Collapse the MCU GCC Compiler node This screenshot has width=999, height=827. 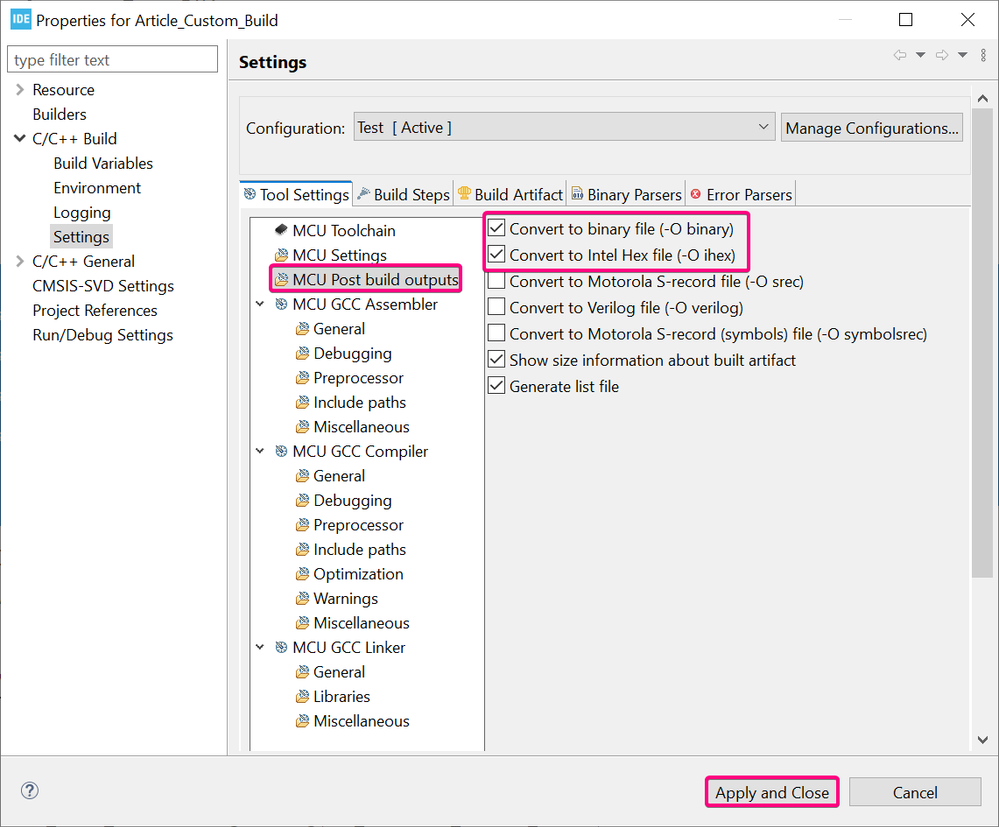pos(260,452)
